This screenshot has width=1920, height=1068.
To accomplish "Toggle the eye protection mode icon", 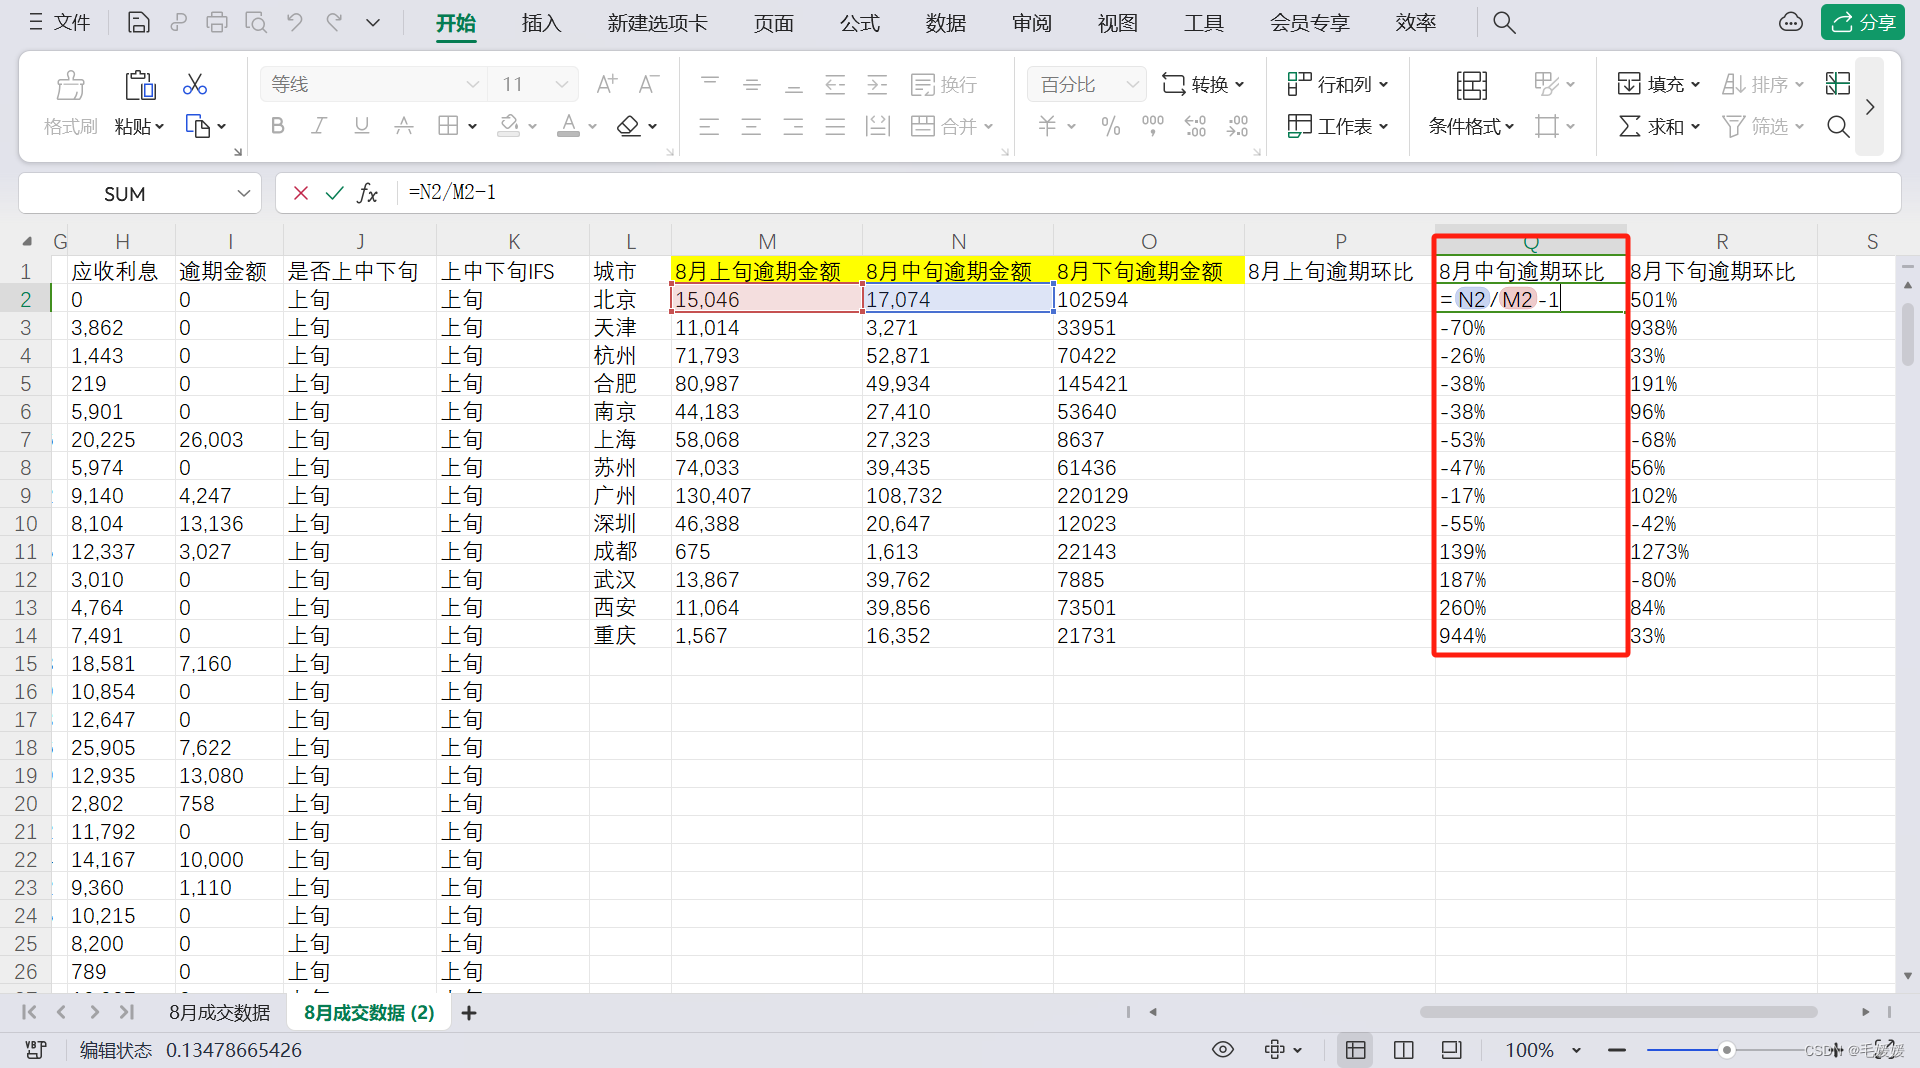I will (1222, 1050).
